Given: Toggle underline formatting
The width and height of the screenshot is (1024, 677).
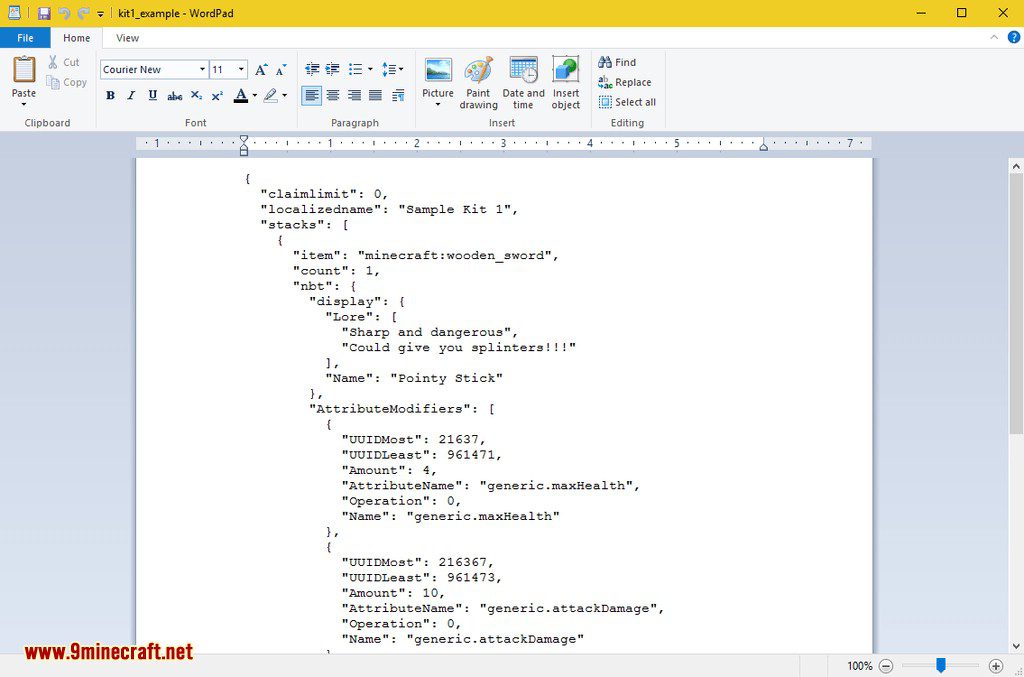Looking at the screenshot, I should (x=153, y=96).
